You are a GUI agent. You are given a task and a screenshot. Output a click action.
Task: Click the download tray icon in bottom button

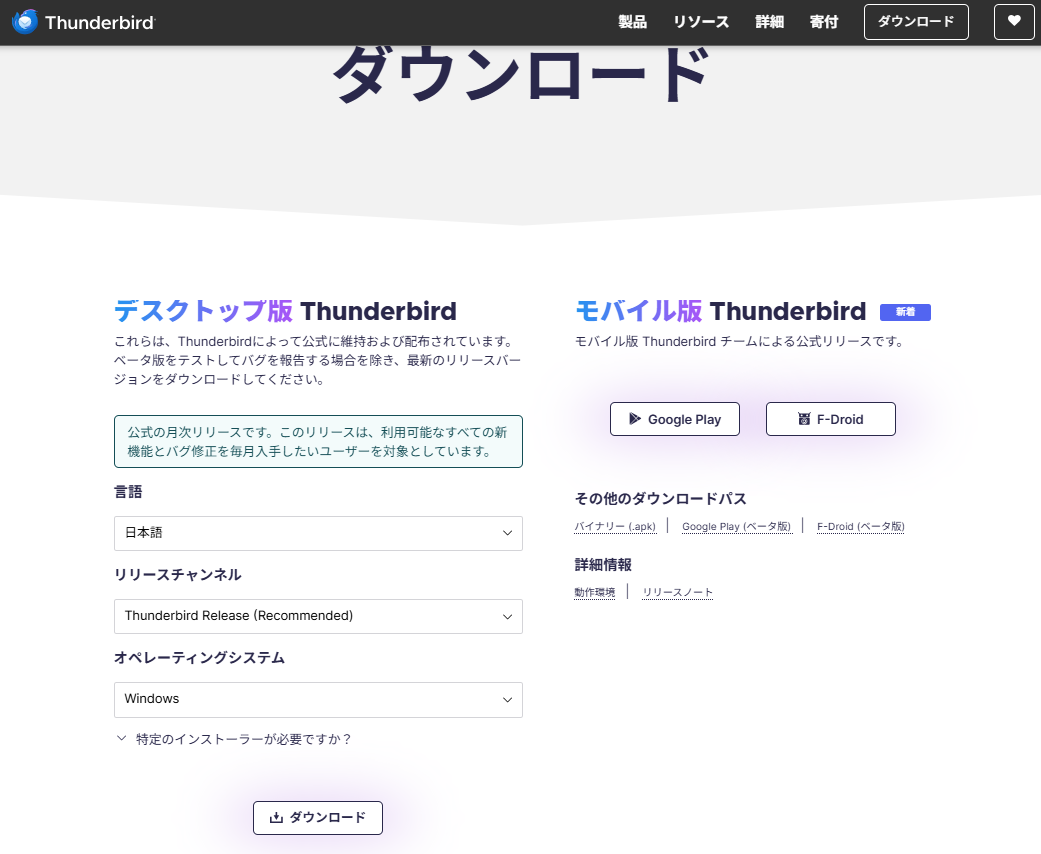pyautogui.click(x=276, y=817)
